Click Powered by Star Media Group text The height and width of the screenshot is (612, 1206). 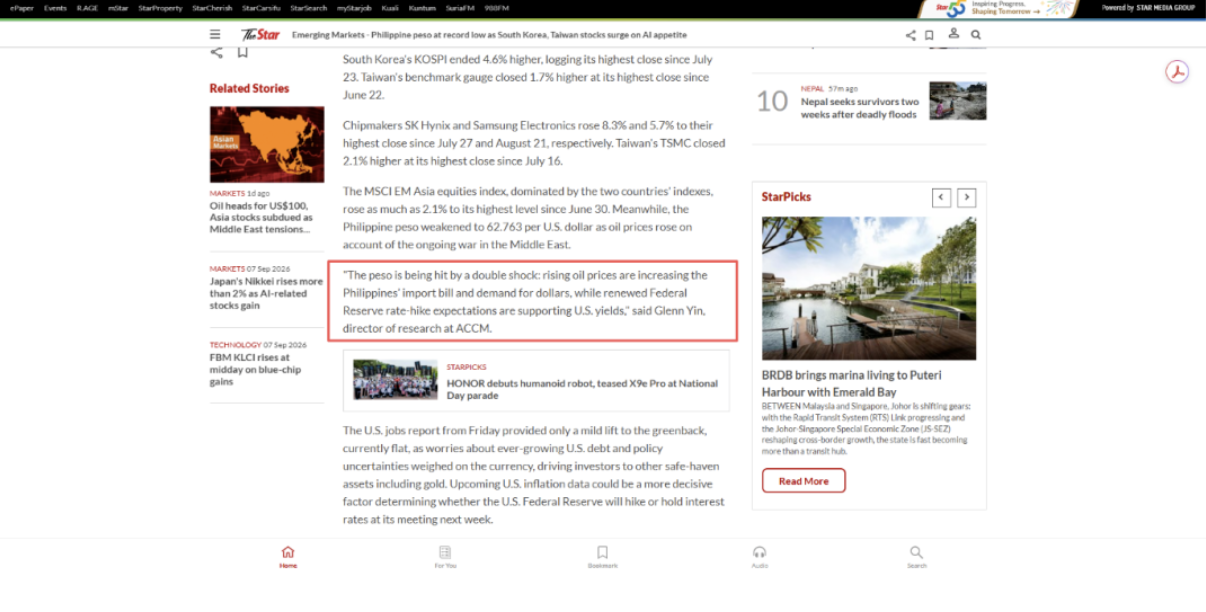pyautogui.click(x=1148, y=8)
